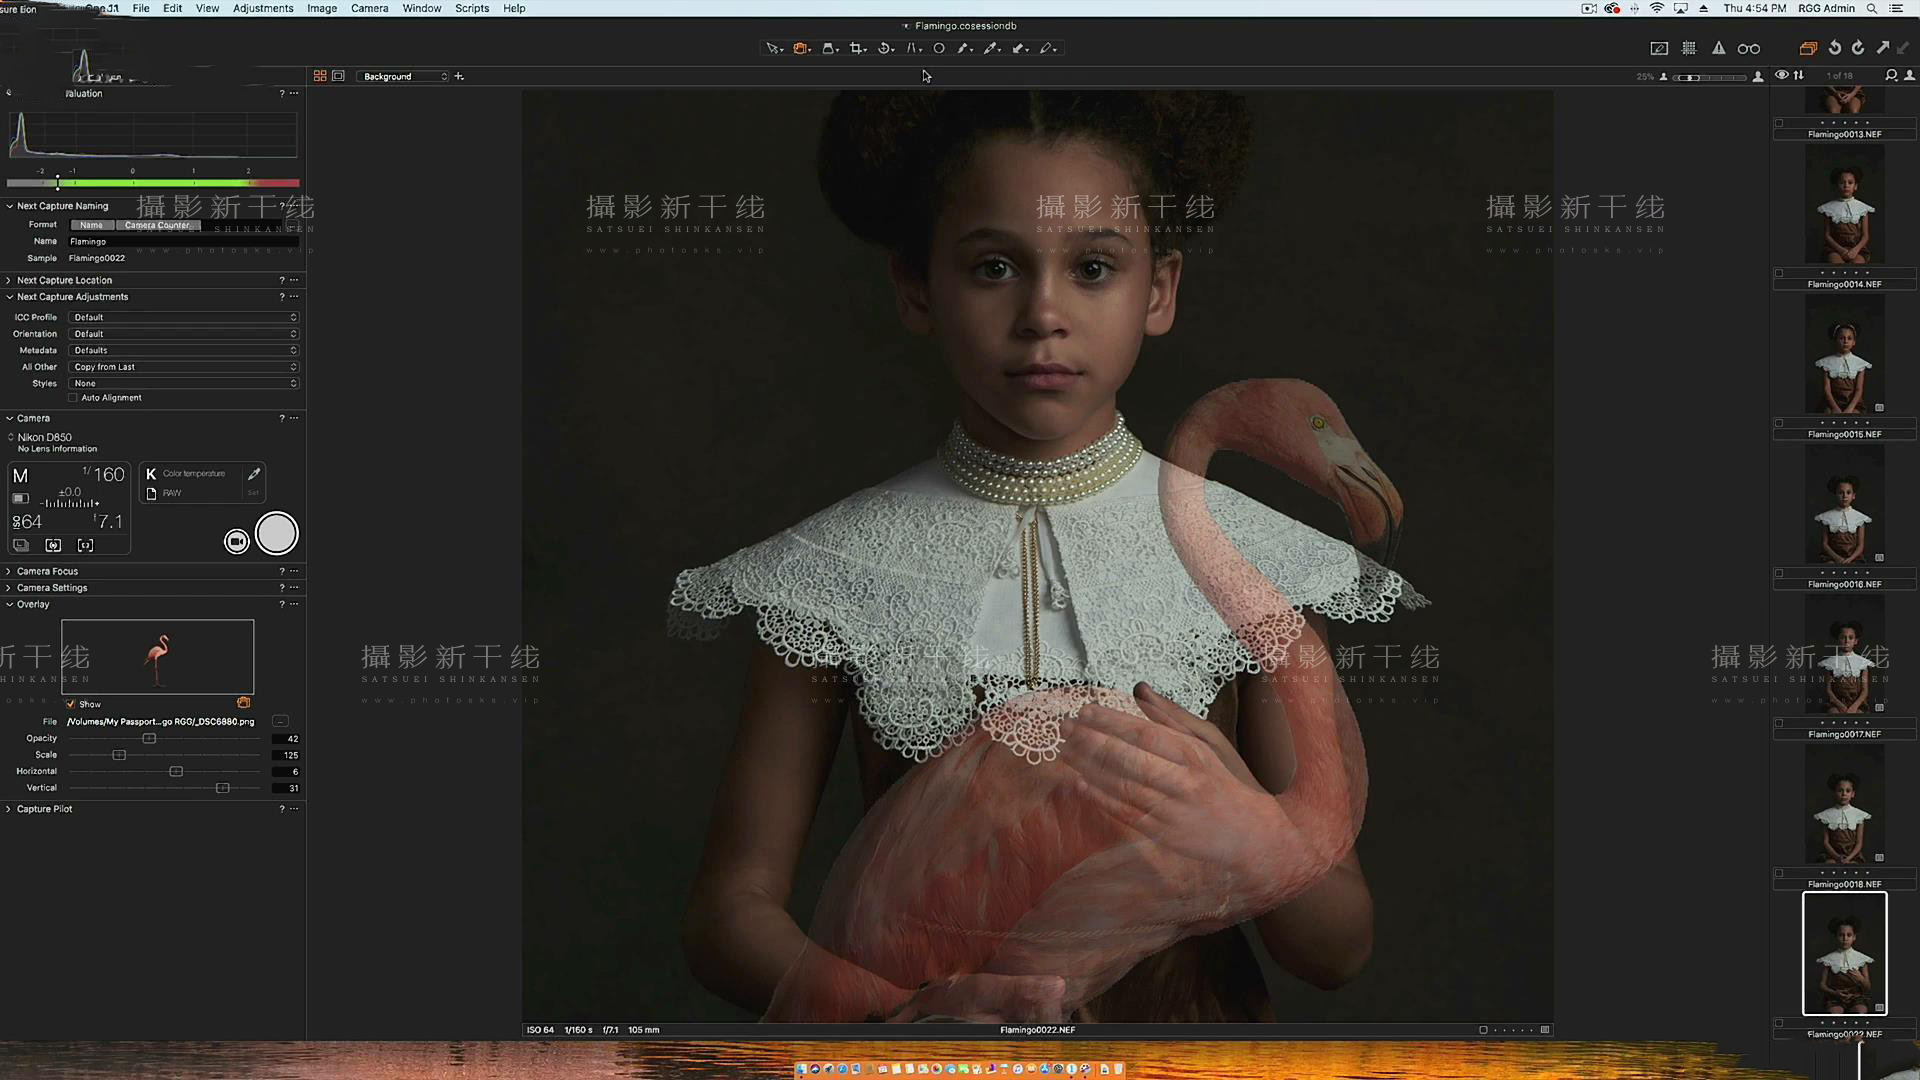
Task: Click the Copy Adjustments up-arrow icon
Action: pos(1883,47)
